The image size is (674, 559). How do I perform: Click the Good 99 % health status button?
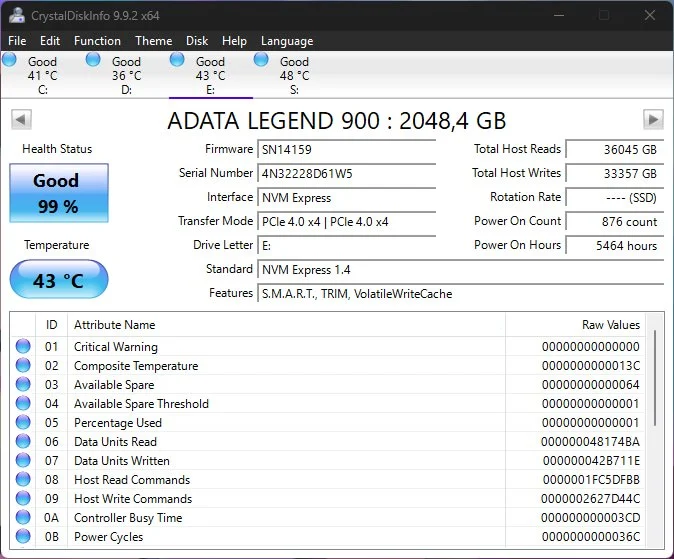[x=59, y=193]
